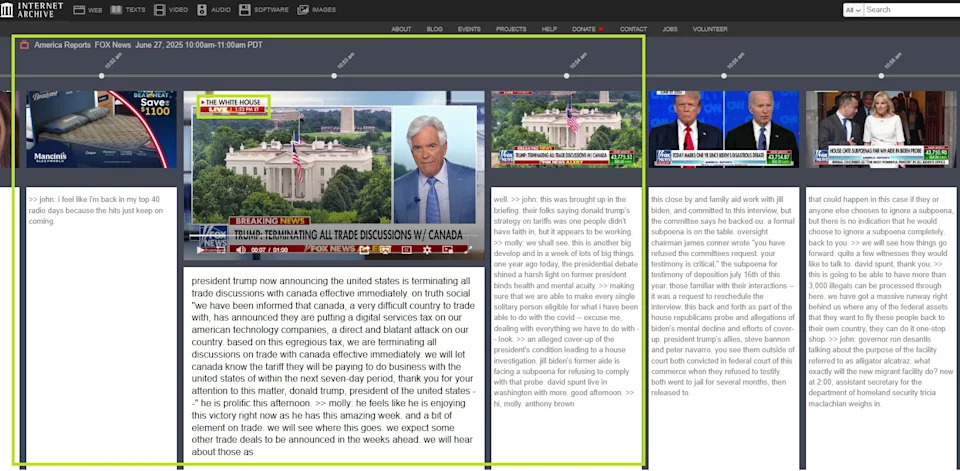This screenshot has width=960, height=471.
Task: Jump to the 10:54 am timeline marker
Action: pos(566,76)
